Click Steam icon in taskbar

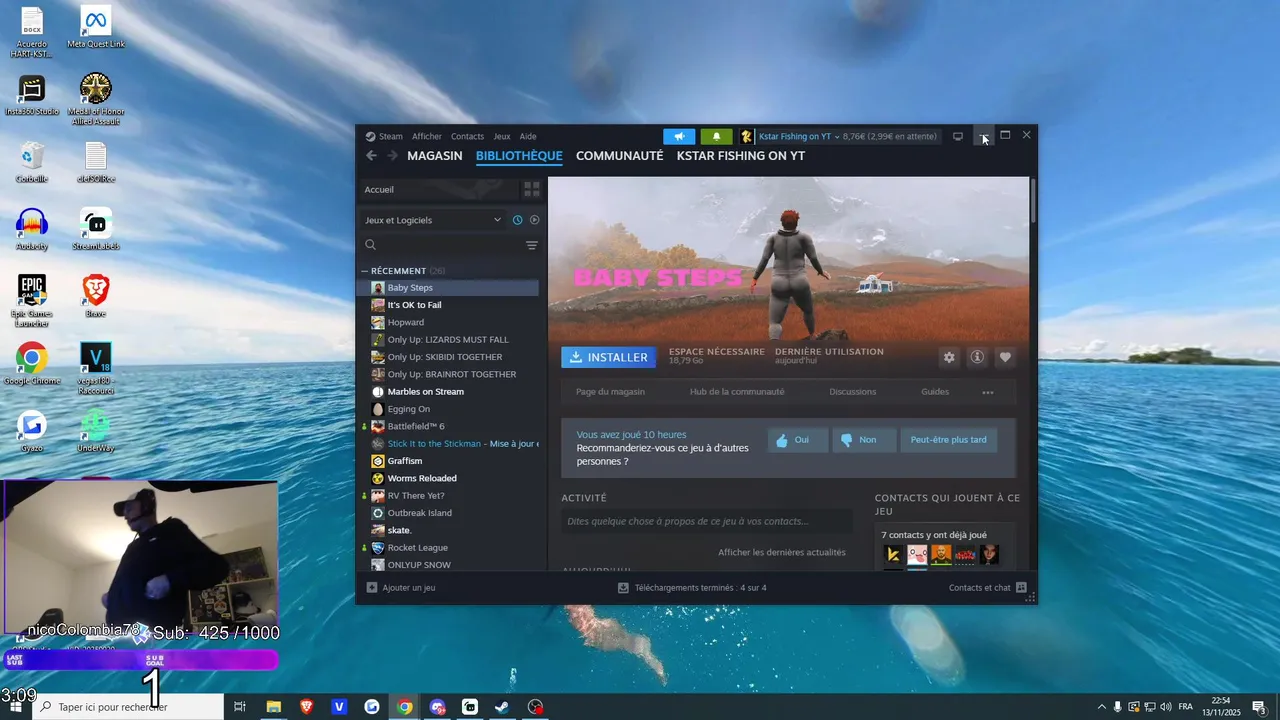(502, 707)
